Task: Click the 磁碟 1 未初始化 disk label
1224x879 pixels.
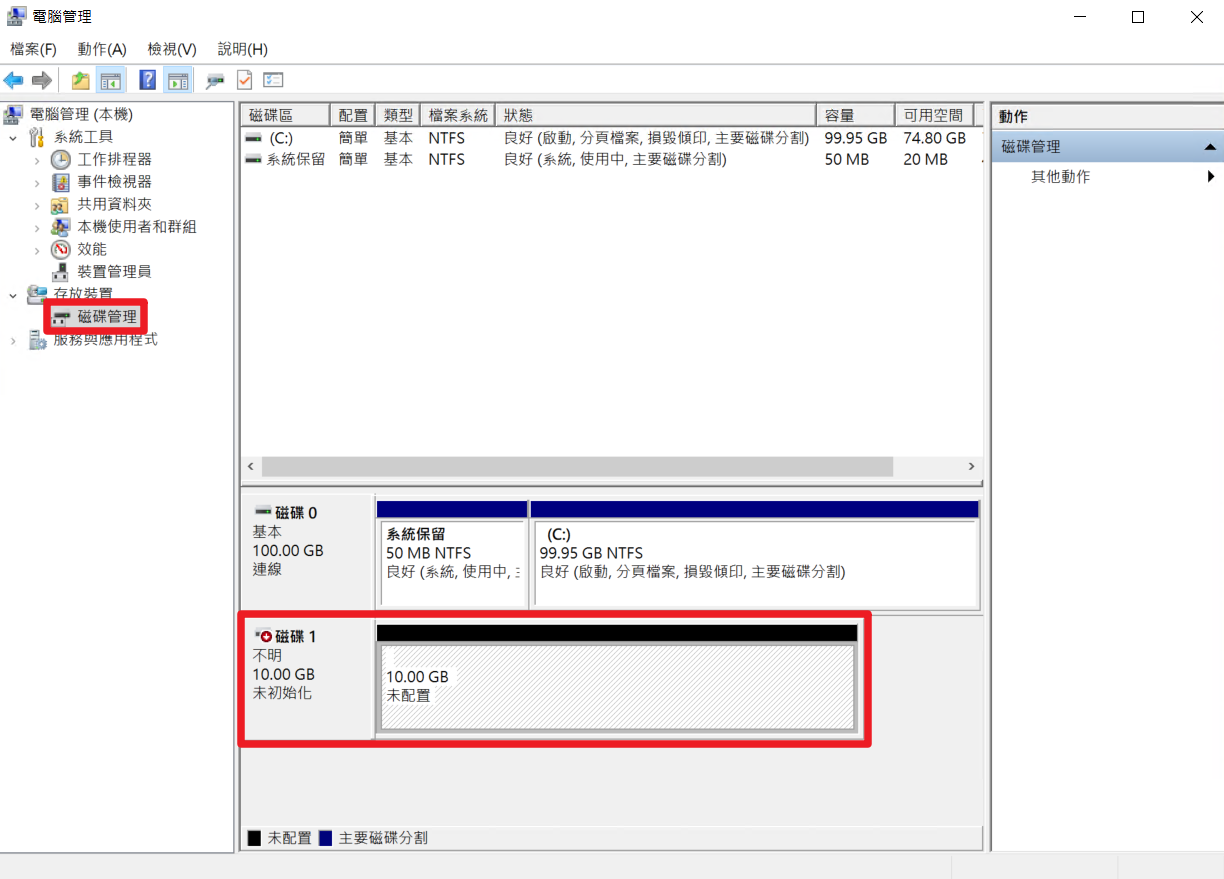Action: [307, 678]
